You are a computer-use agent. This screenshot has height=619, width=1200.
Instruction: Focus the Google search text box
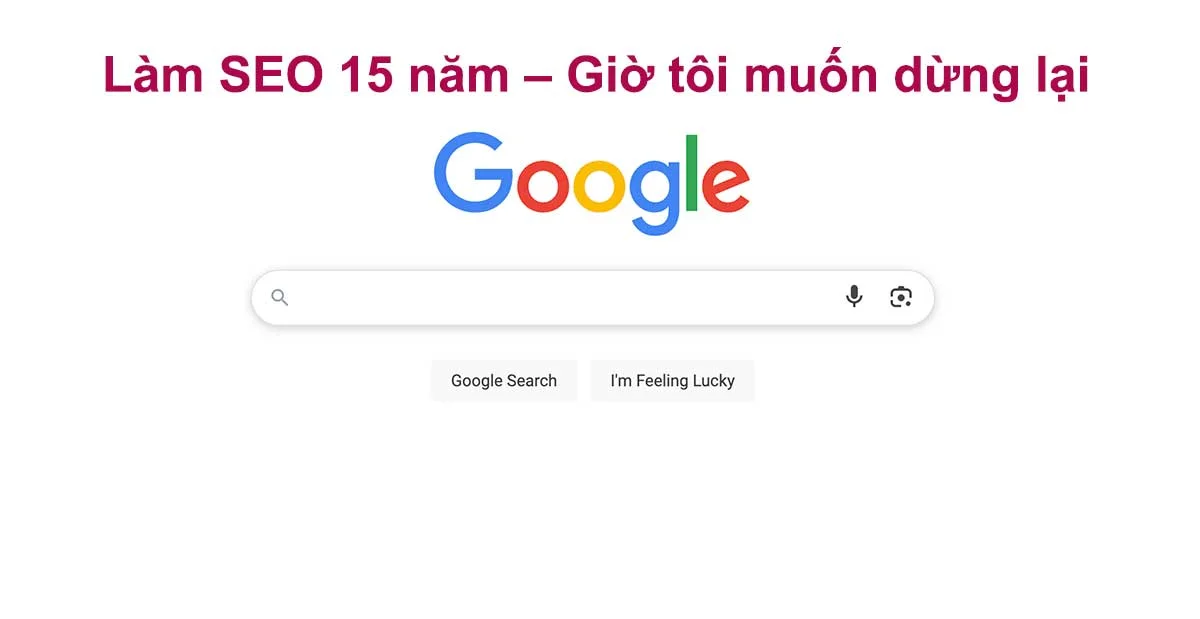point(560,297)
